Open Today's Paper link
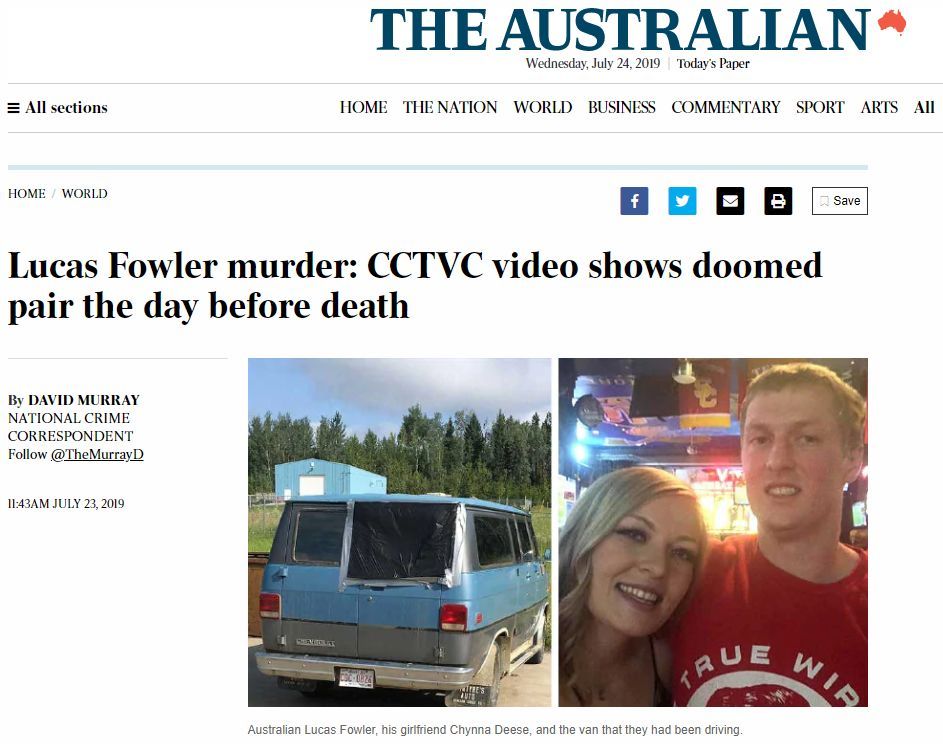 (x=713, y=64)
